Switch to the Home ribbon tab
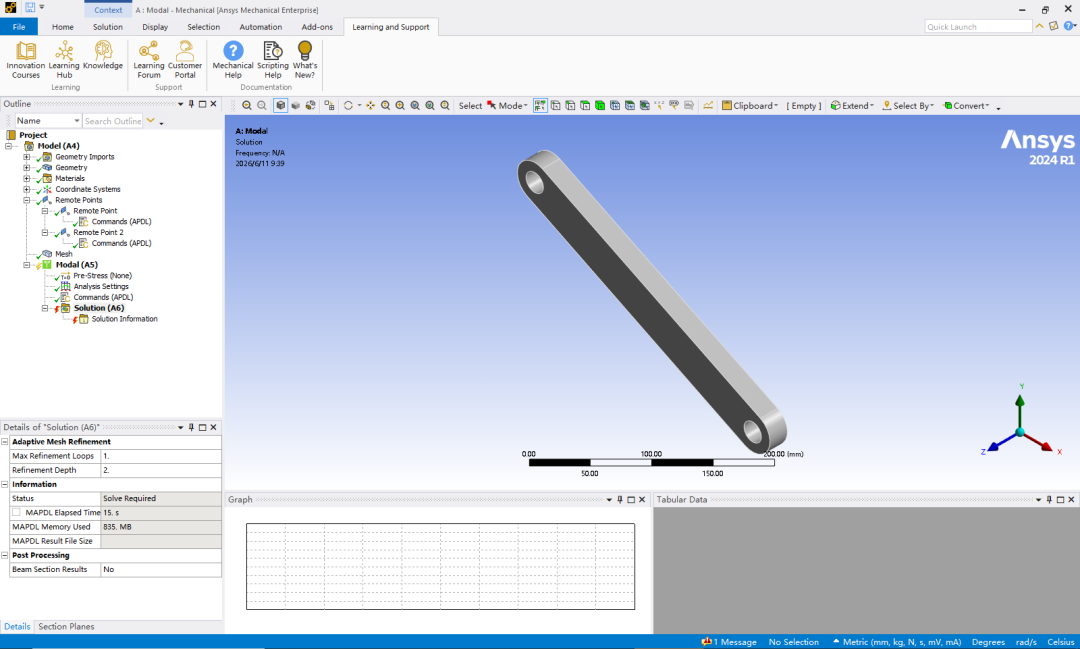Viewport: 1080px width, 649px height. [63, 27]
